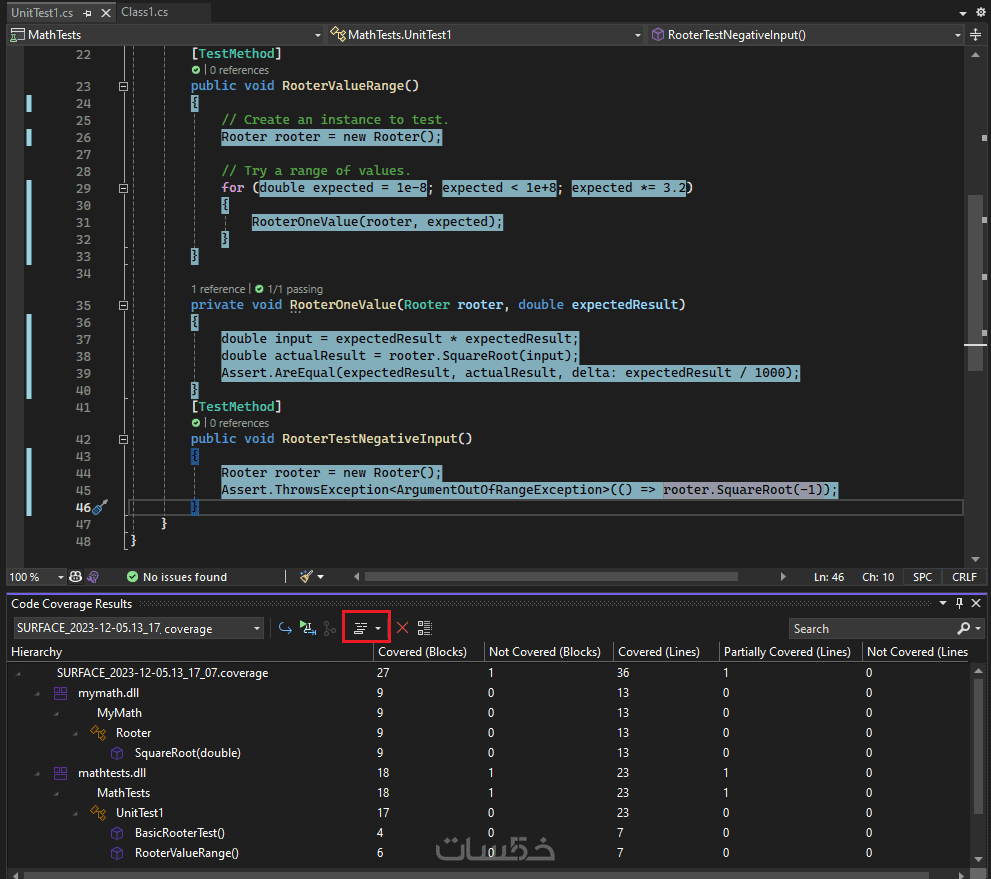Collapse the RooterValueRange method at line 23
Image resolution: width=991 pixels, height=879 pixels.
[x=124, y=87]
